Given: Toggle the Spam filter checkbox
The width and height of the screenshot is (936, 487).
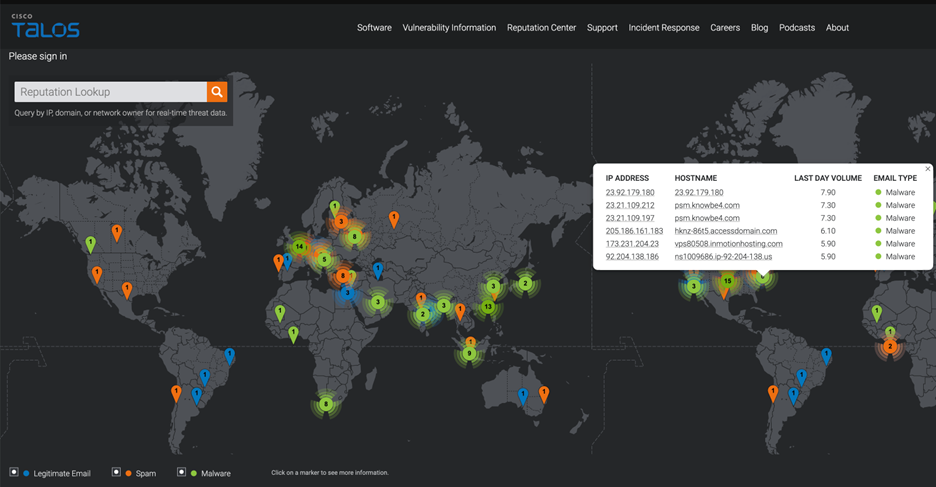Looking at the screenshot, I should click(x=116, y=472).
